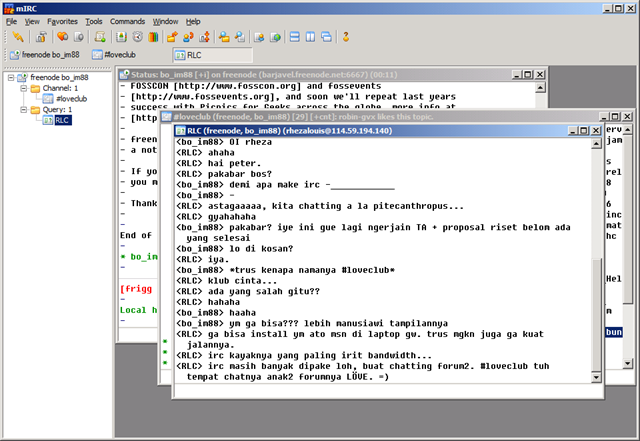Collapse the Query: 1 folder expander
This screenshot has height=441, width=640.
coord(24,109)
